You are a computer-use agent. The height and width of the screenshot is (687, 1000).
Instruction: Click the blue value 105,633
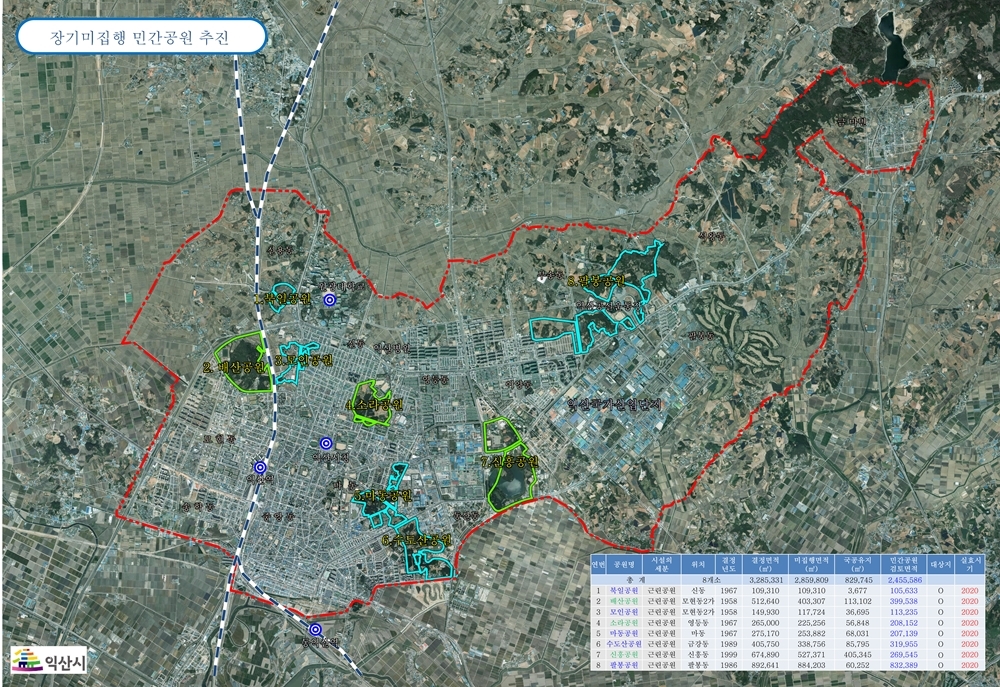[904, 591]
